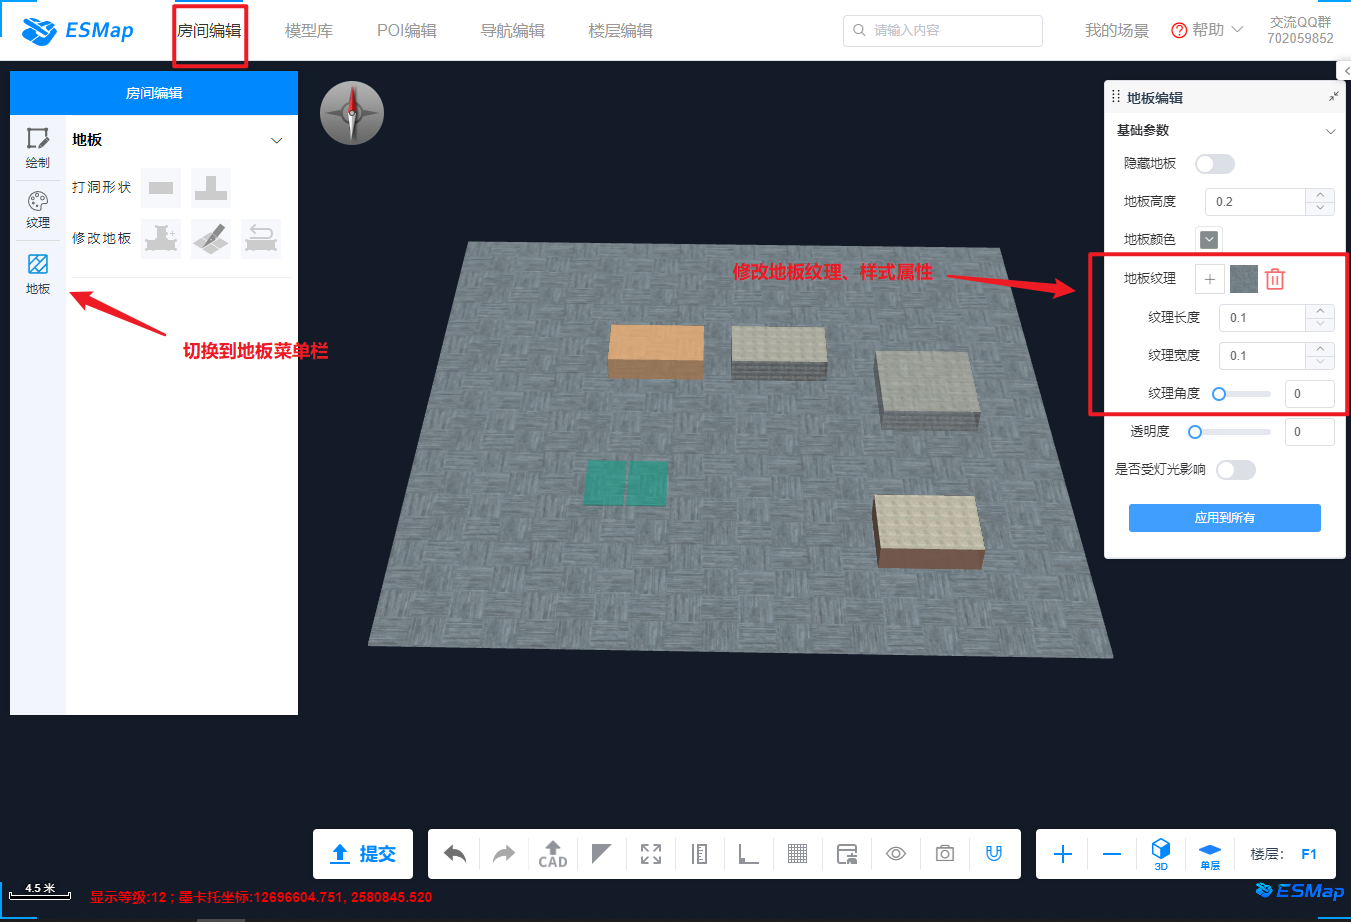
Task: Click the CAD import icon
Action: point(553,854)
